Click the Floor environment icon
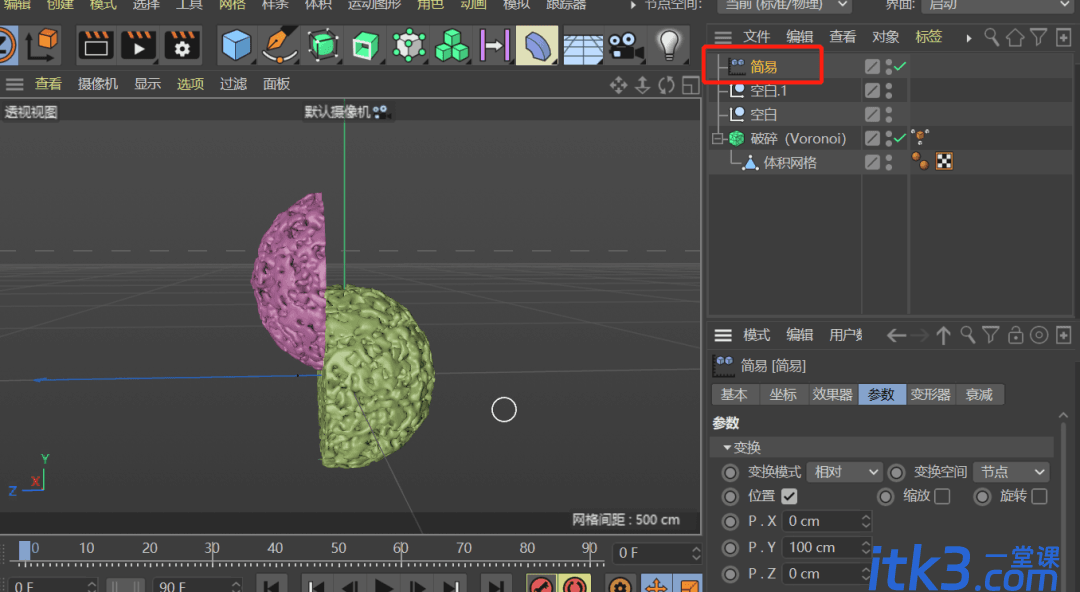The image size is (1080, 592). (x=582, y=47)
